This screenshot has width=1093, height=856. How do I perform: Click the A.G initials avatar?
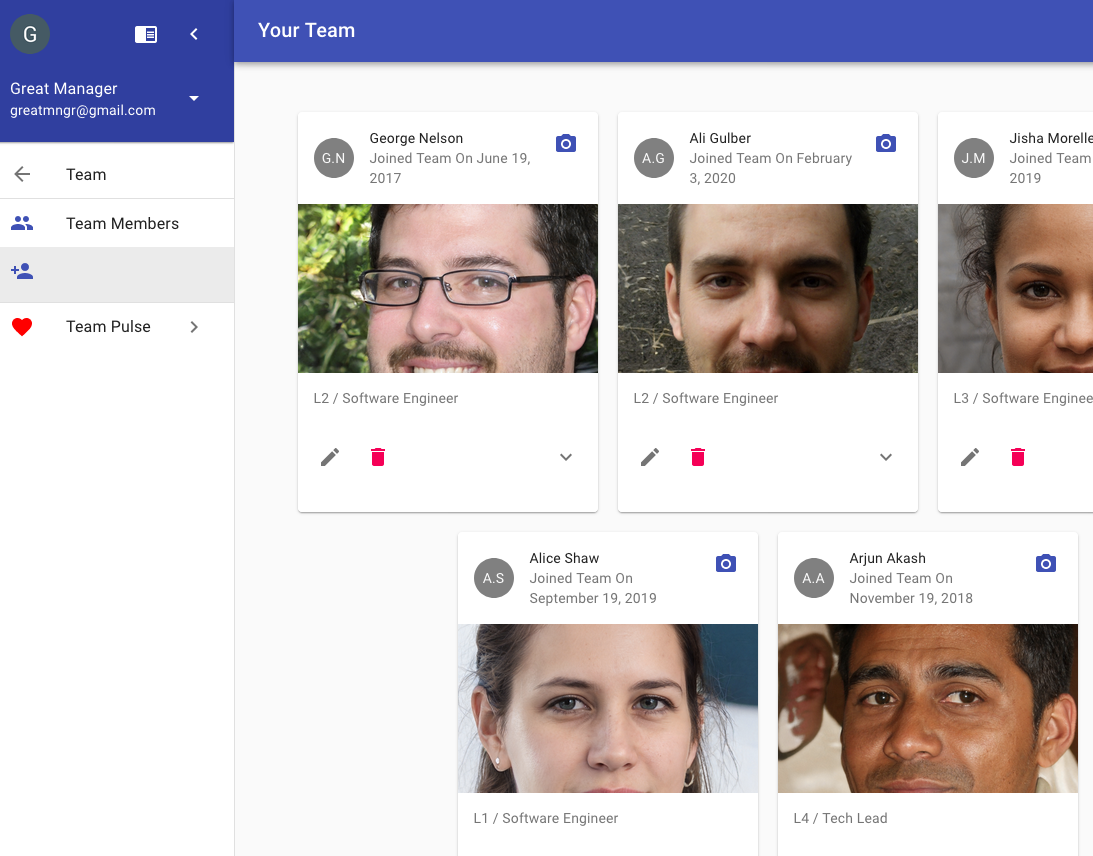click(654, 158)
